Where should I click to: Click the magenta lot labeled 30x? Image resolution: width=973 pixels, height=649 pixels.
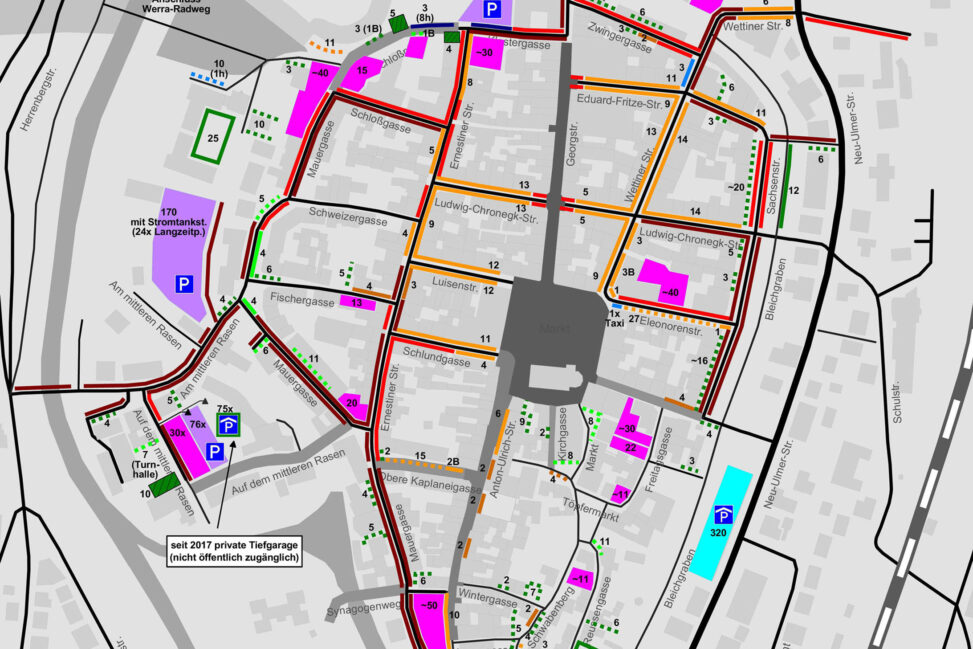(x=176, y=435)
